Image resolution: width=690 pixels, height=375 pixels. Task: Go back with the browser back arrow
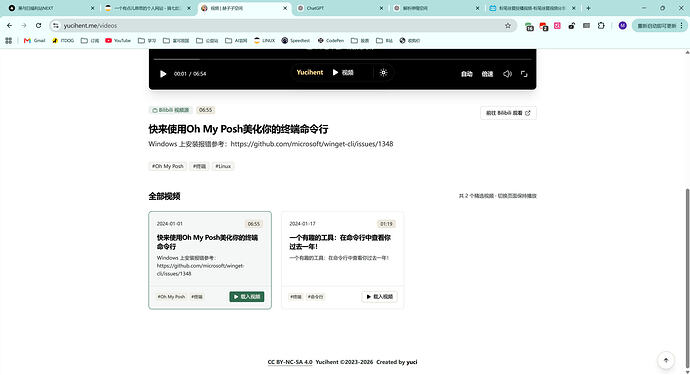(x=9, y=26)
